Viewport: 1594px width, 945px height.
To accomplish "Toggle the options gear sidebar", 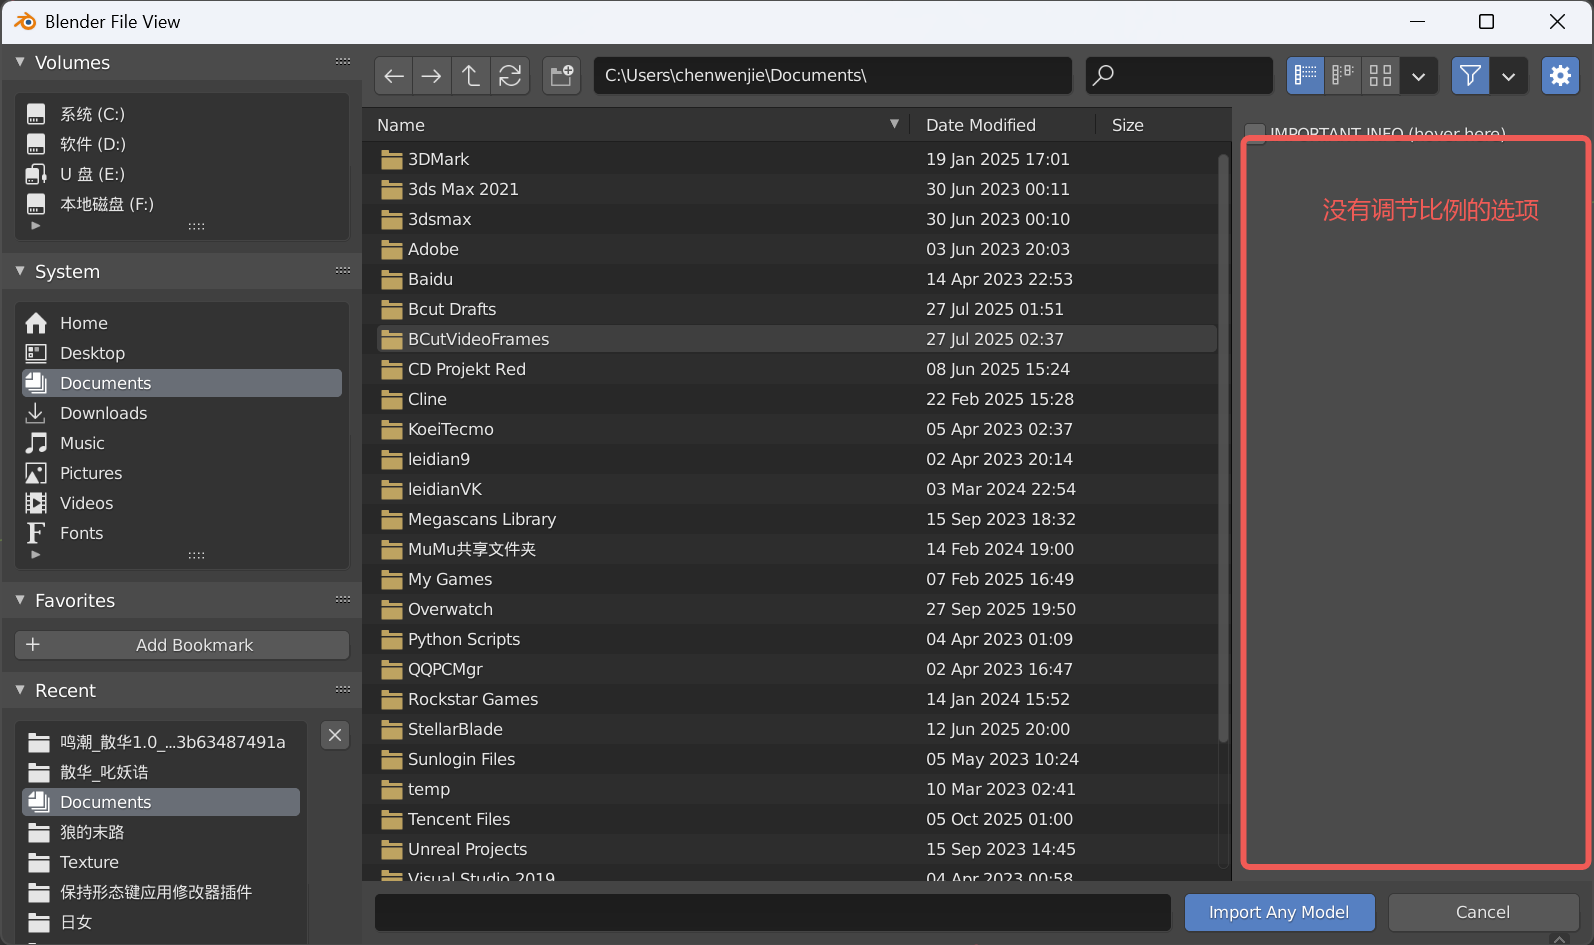I will [1560, 76].
